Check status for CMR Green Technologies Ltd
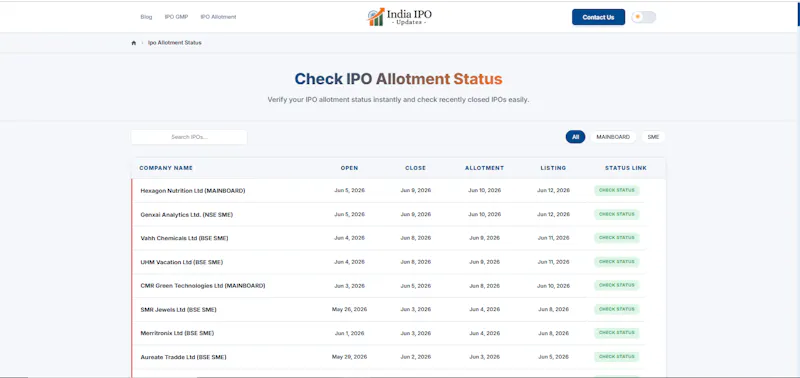The height and width of the screenshot is (378, 800). 617,285
